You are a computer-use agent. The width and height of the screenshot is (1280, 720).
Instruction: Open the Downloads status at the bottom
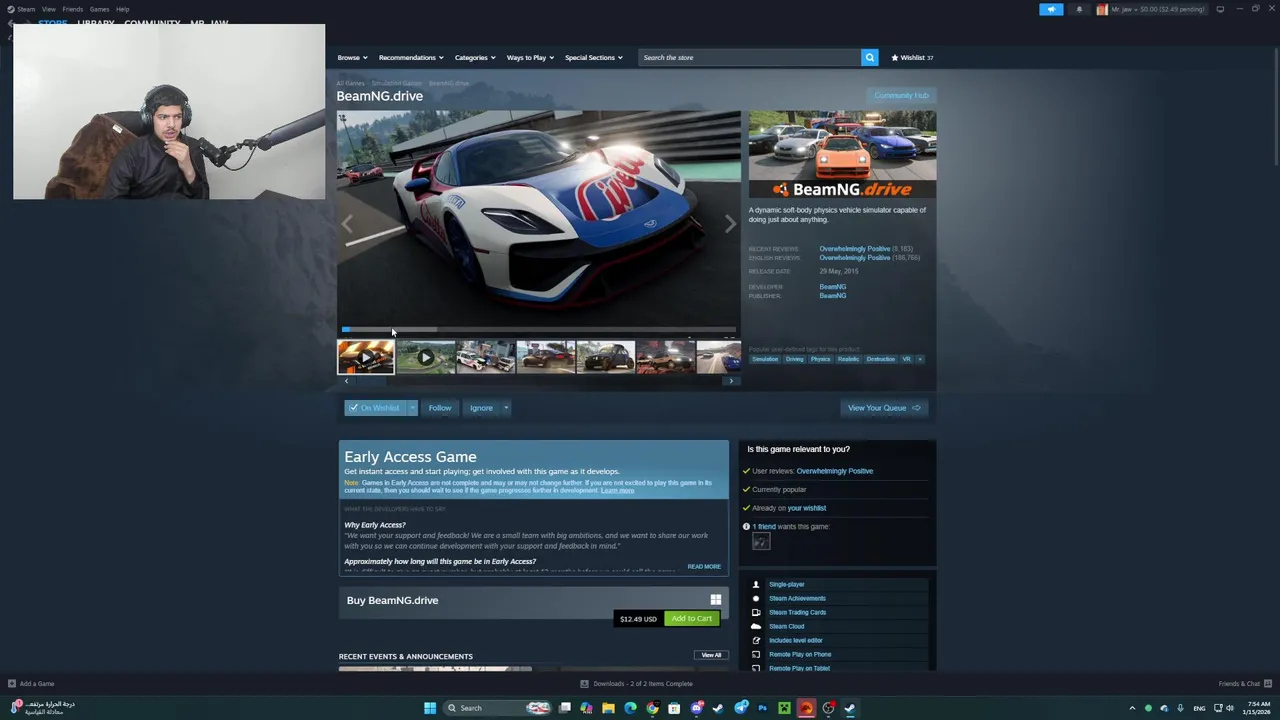click(x=636, y=684)
